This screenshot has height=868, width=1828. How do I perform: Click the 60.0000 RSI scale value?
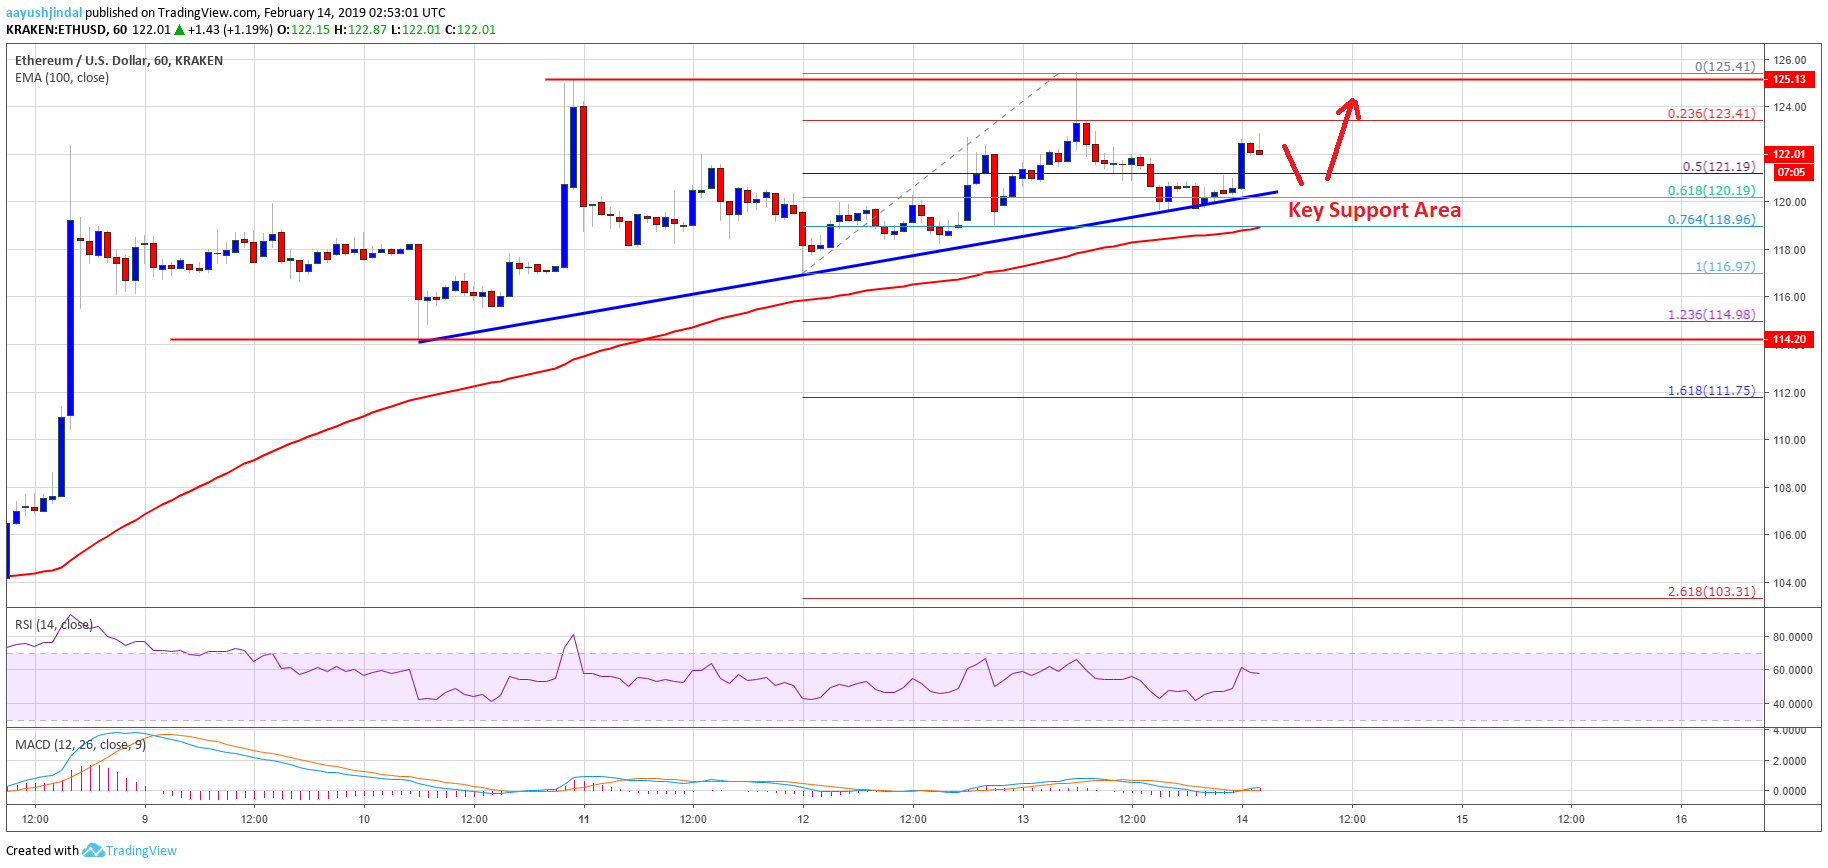[1792, 671]
